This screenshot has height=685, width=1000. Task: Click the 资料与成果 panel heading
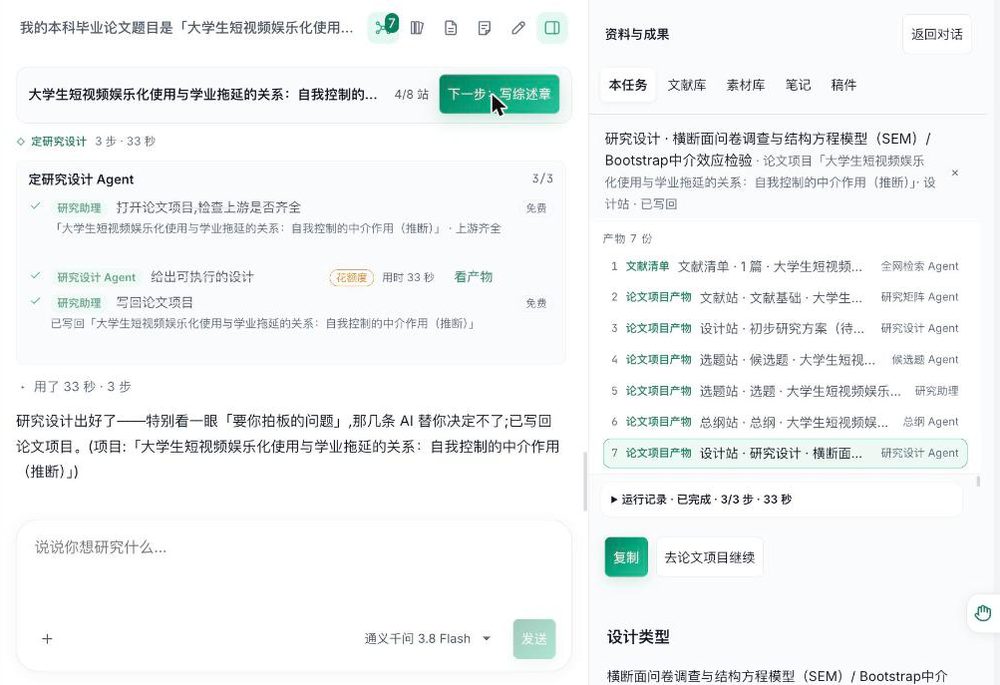[x=637, y=34]
